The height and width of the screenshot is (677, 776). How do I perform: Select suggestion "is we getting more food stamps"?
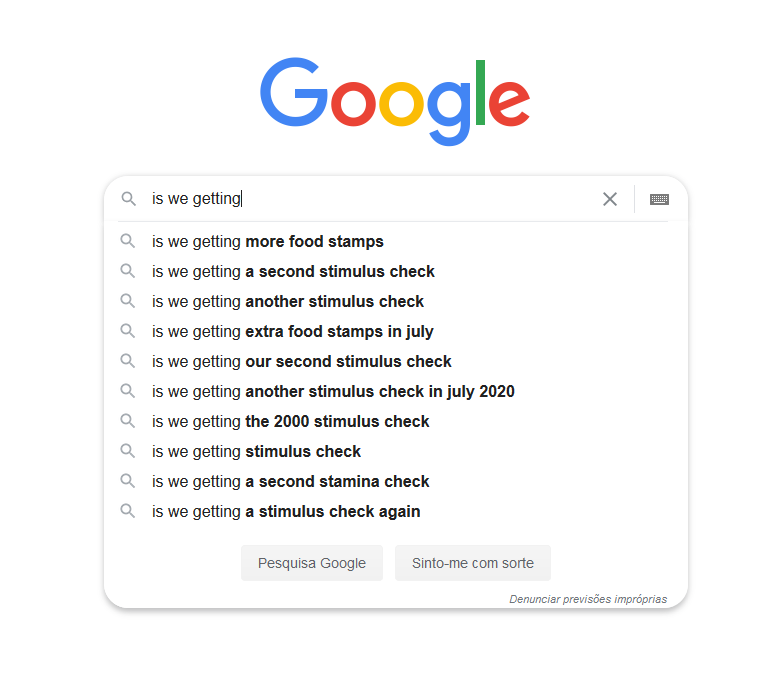coord(268,241)
